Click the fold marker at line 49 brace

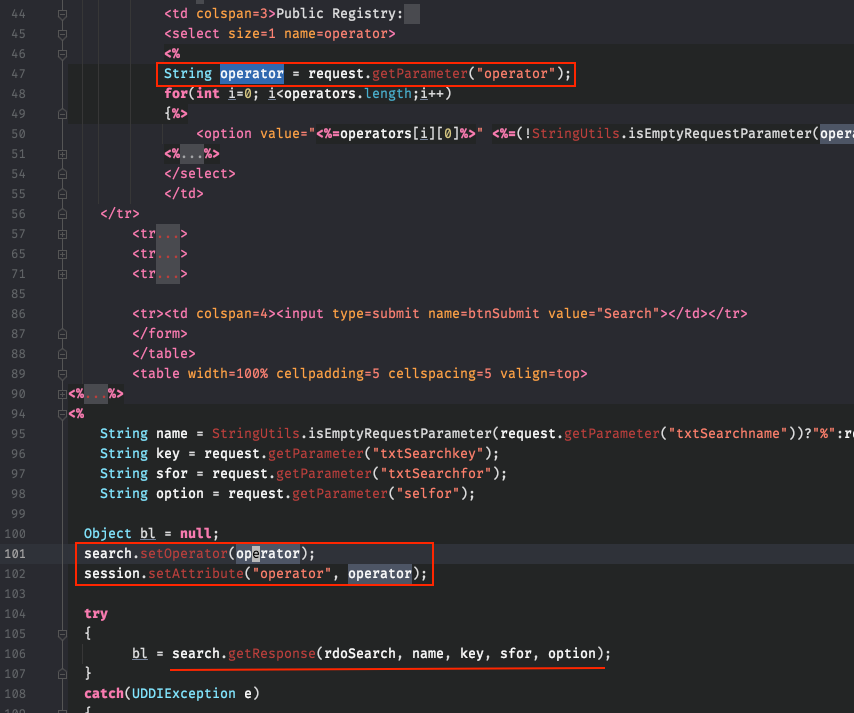pyautogui.click(x=62, y=114)
